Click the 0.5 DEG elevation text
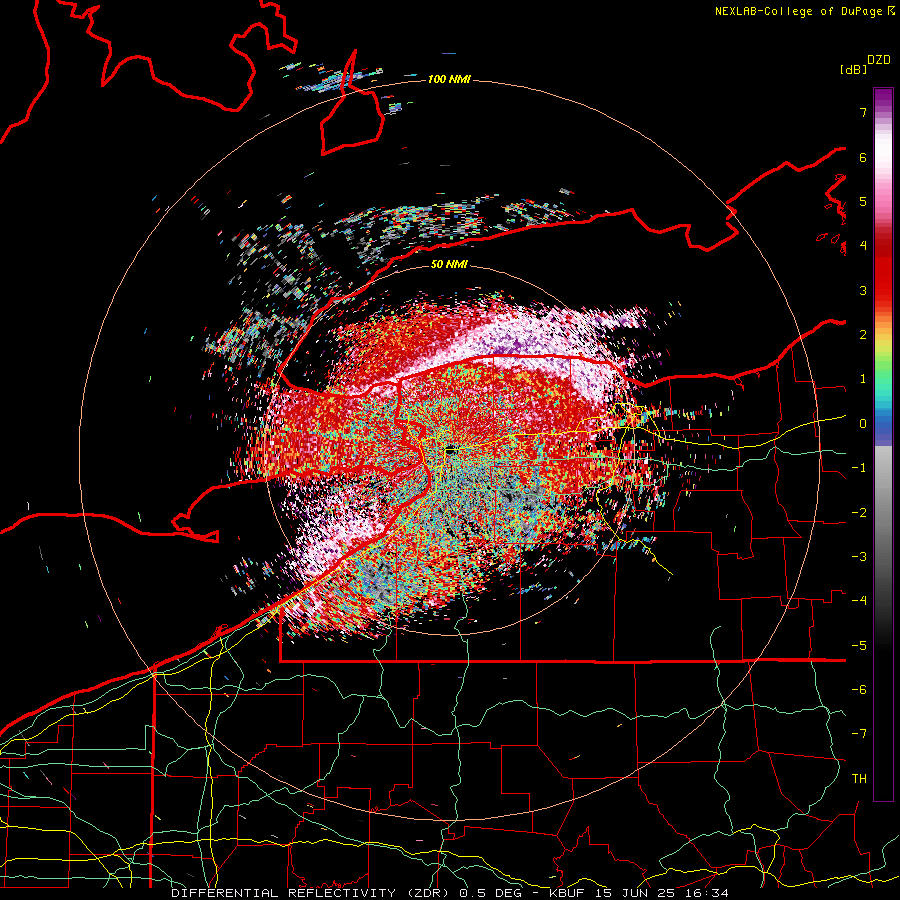Screen dimensions: 900x900 490,893
